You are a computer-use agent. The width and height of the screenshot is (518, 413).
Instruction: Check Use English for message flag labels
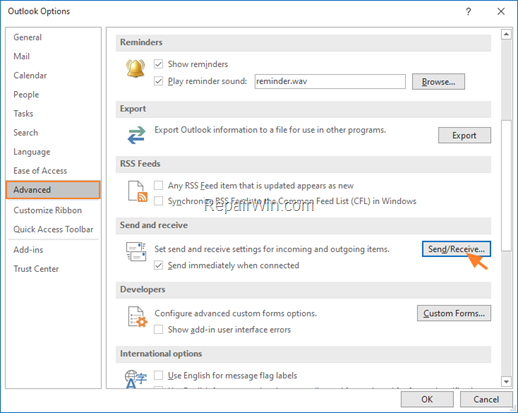coord(159,375)
